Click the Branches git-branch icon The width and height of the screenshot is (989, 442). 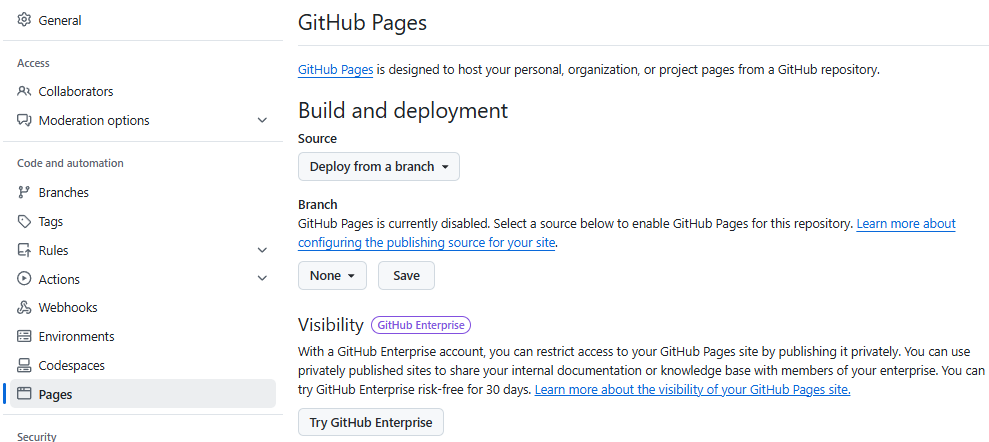(25, 192)
